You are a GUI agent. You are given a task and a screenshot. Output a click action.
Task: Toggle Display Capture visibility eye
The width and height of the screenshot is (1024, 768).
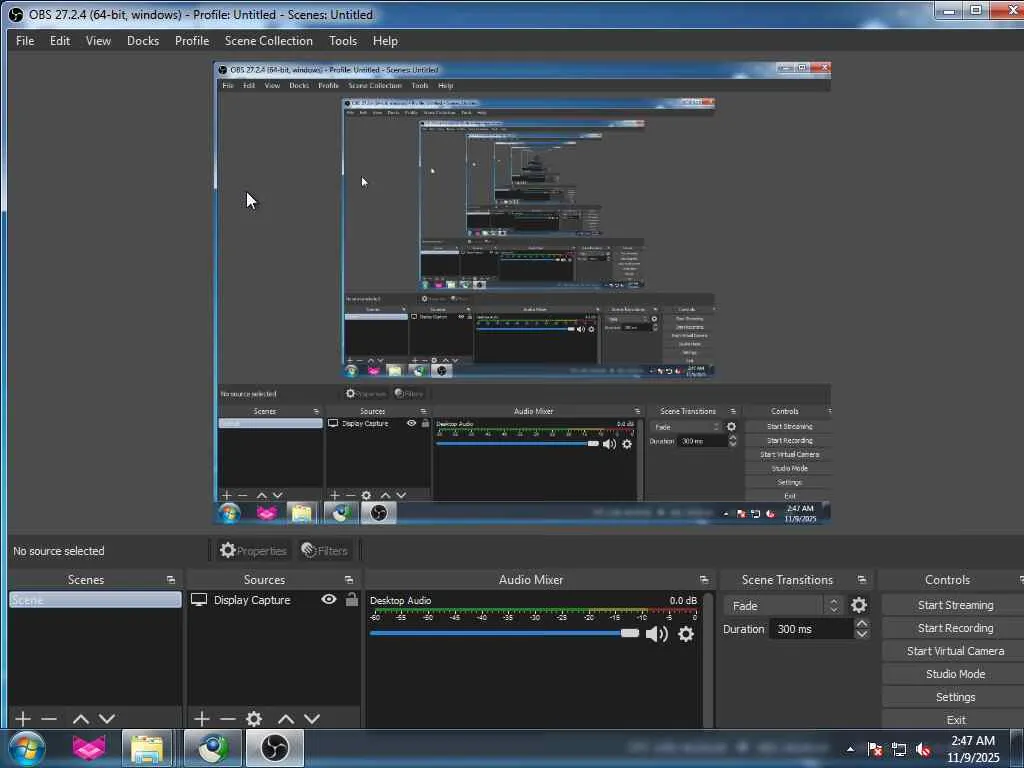click(329, 600)
